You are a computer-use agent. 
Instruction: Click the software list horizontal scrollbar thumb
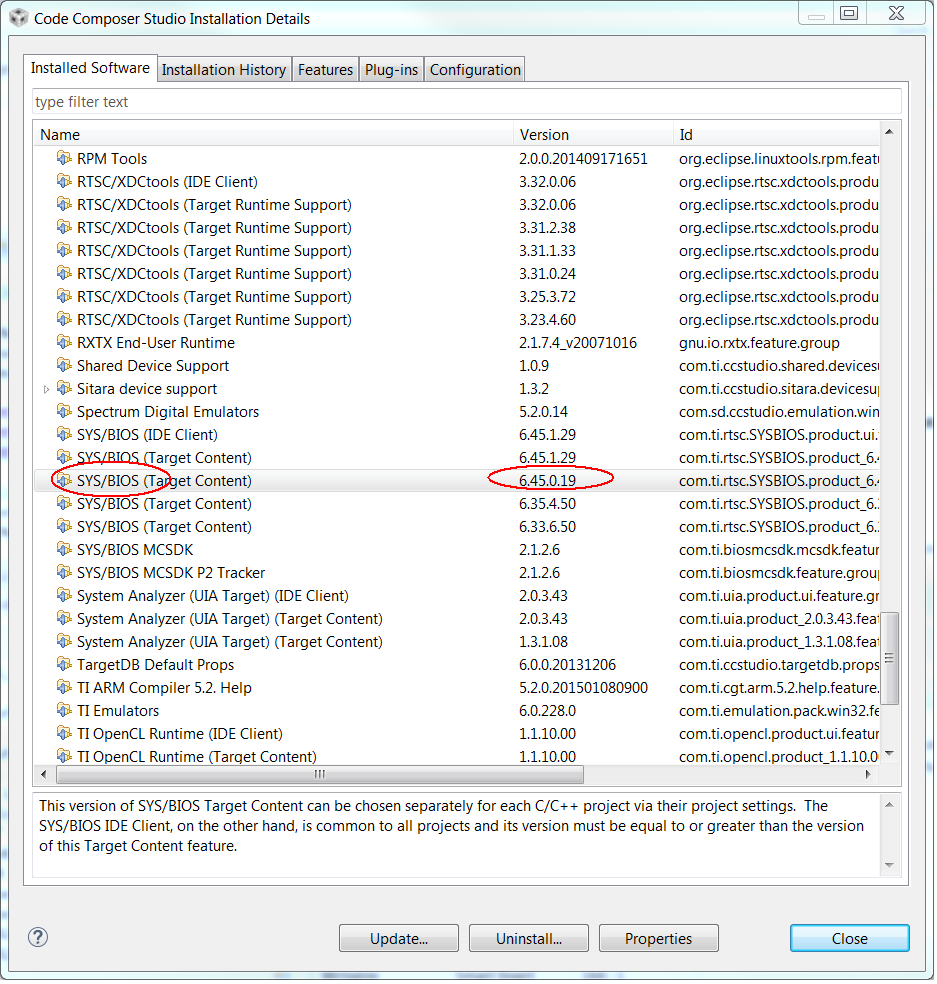point(320,774)
